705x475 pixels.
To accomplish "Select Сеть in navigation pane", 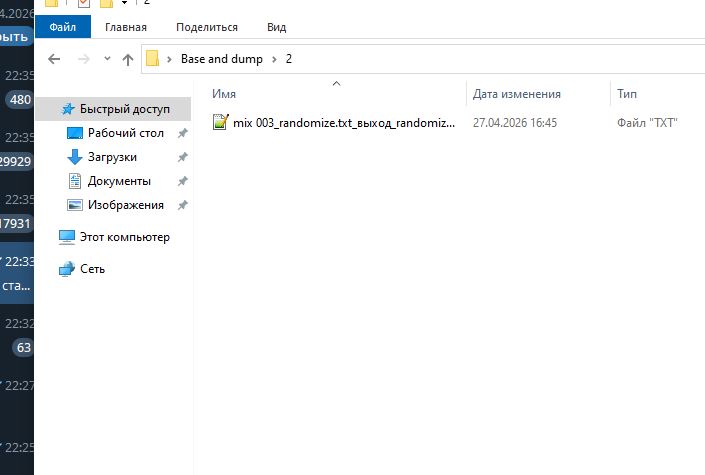I will 92,269.
